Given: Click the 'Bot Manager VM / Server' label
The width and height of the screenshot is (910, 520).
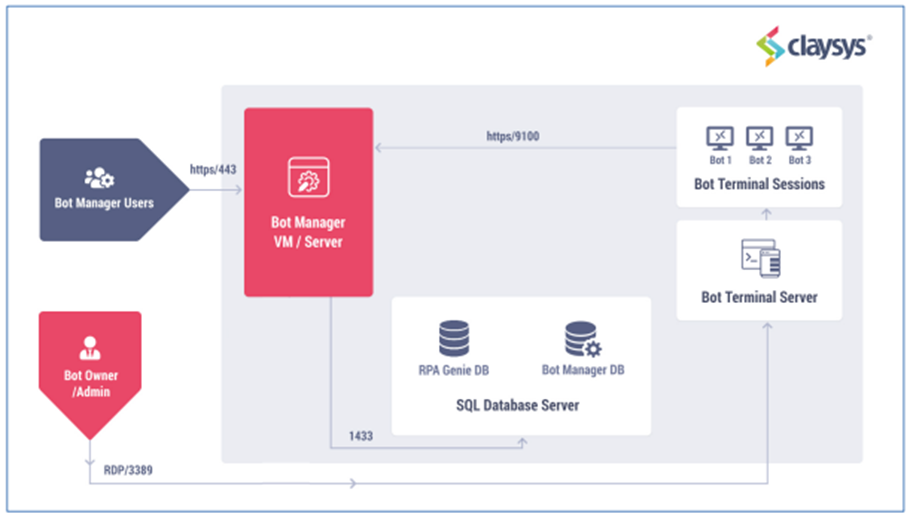Looking at the screenshot, I should pyautogui.click(x=308, y=232).
